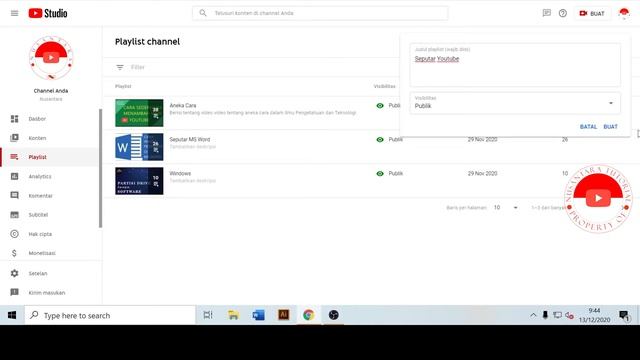640x360 pixels.
Task: Open OBS Studio on the taskbar
Action: pyautogui.click(x=333, y=315)
